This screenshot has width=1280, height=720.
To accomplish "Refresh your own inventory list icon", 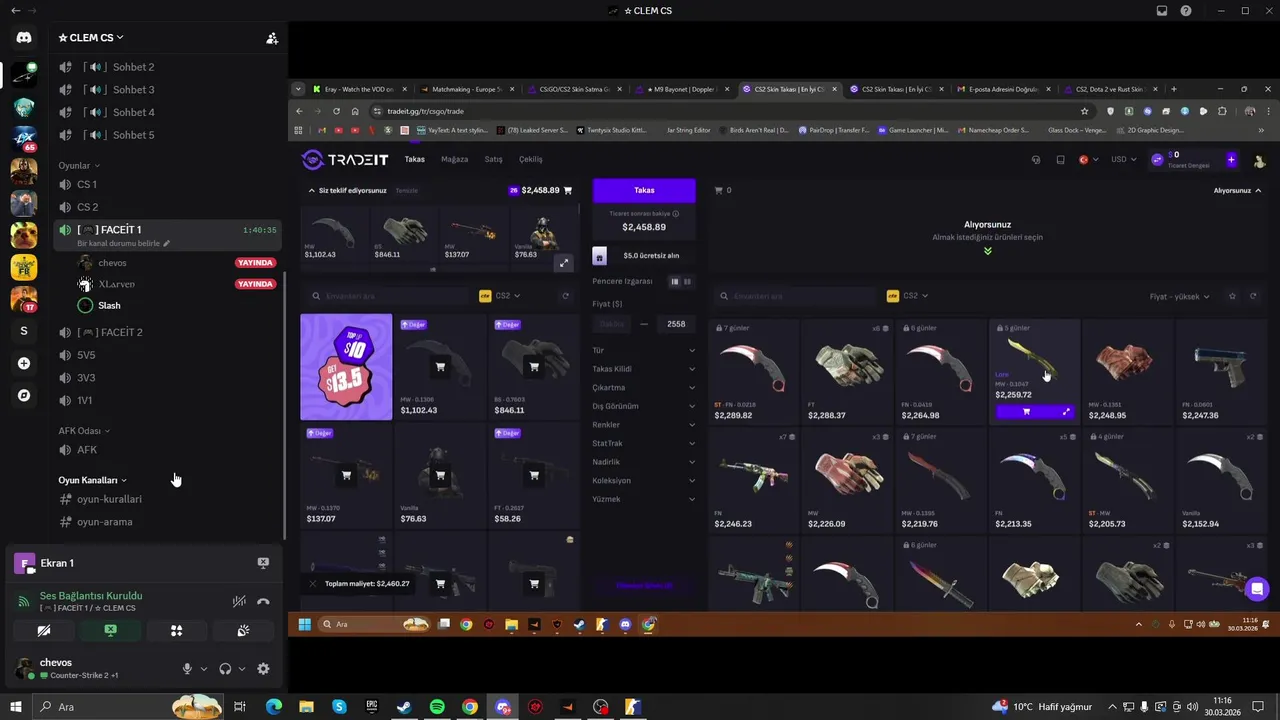I will coord(565,296).
